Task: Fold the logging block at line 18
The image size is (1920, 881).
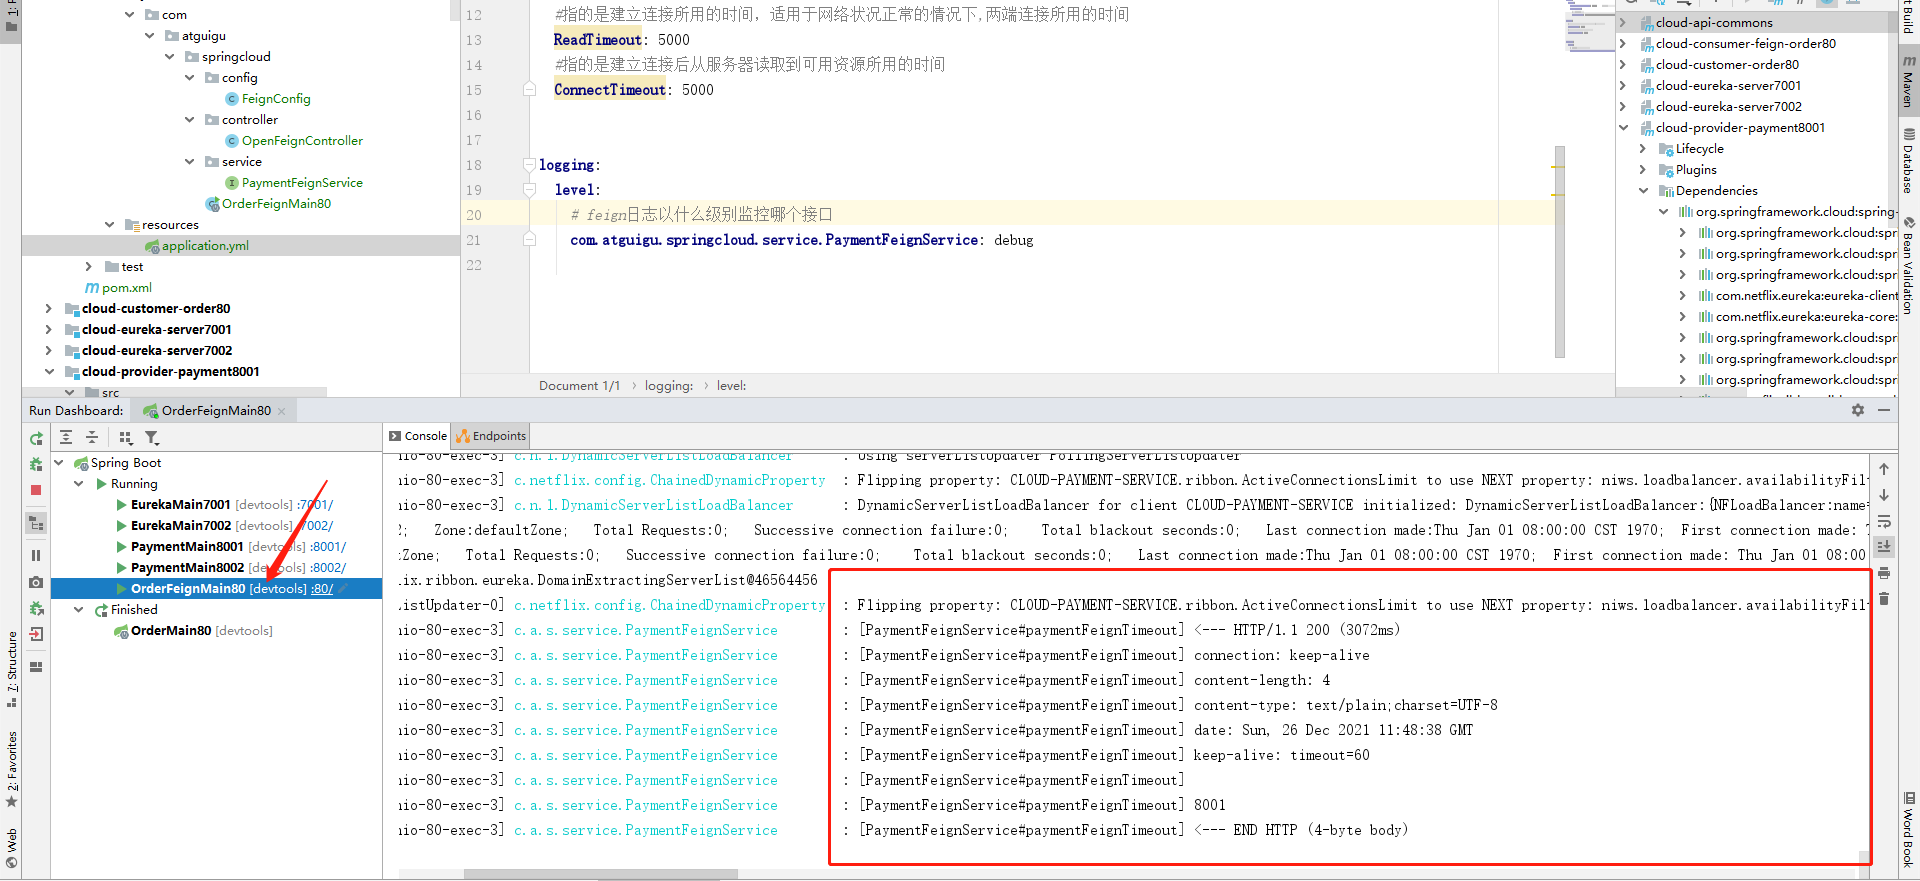Action: coord(530,165)
